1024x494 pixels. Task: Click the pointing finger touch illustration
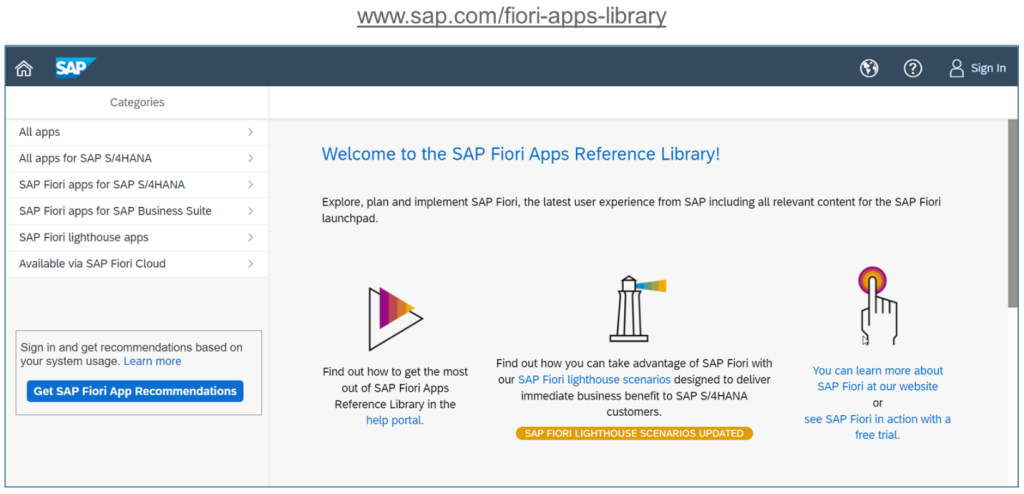tap(878, 306)
